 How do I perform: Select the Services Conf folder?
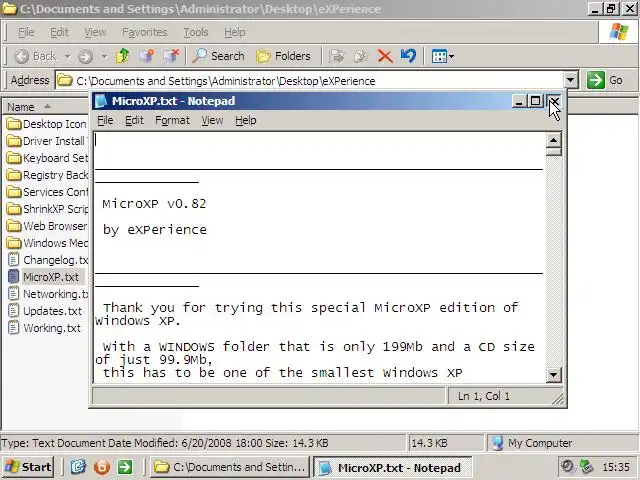tap(47, 192)
